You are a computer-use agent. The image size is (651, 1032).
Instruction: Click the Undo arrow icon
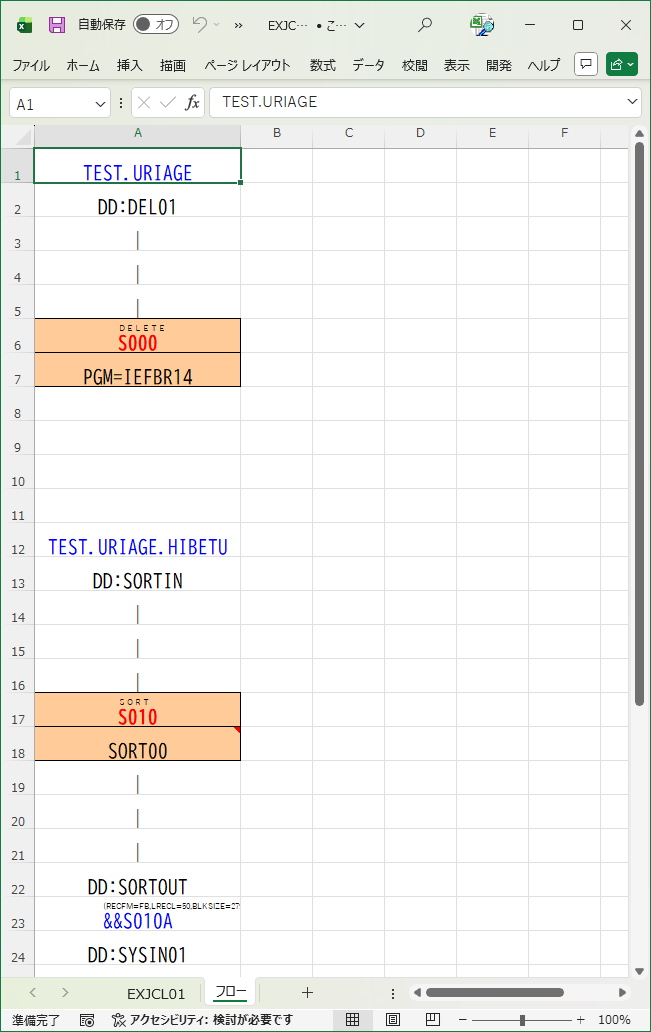click(200, 25)
